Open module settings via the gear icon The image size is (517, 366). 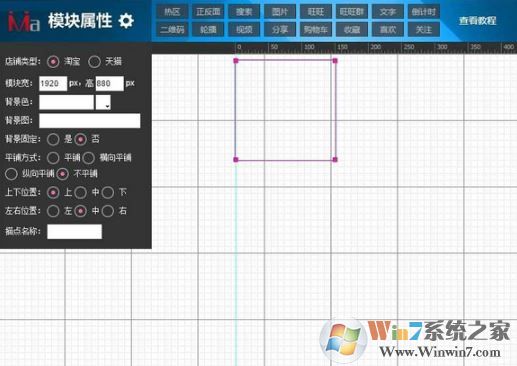(x=126, y=21)
